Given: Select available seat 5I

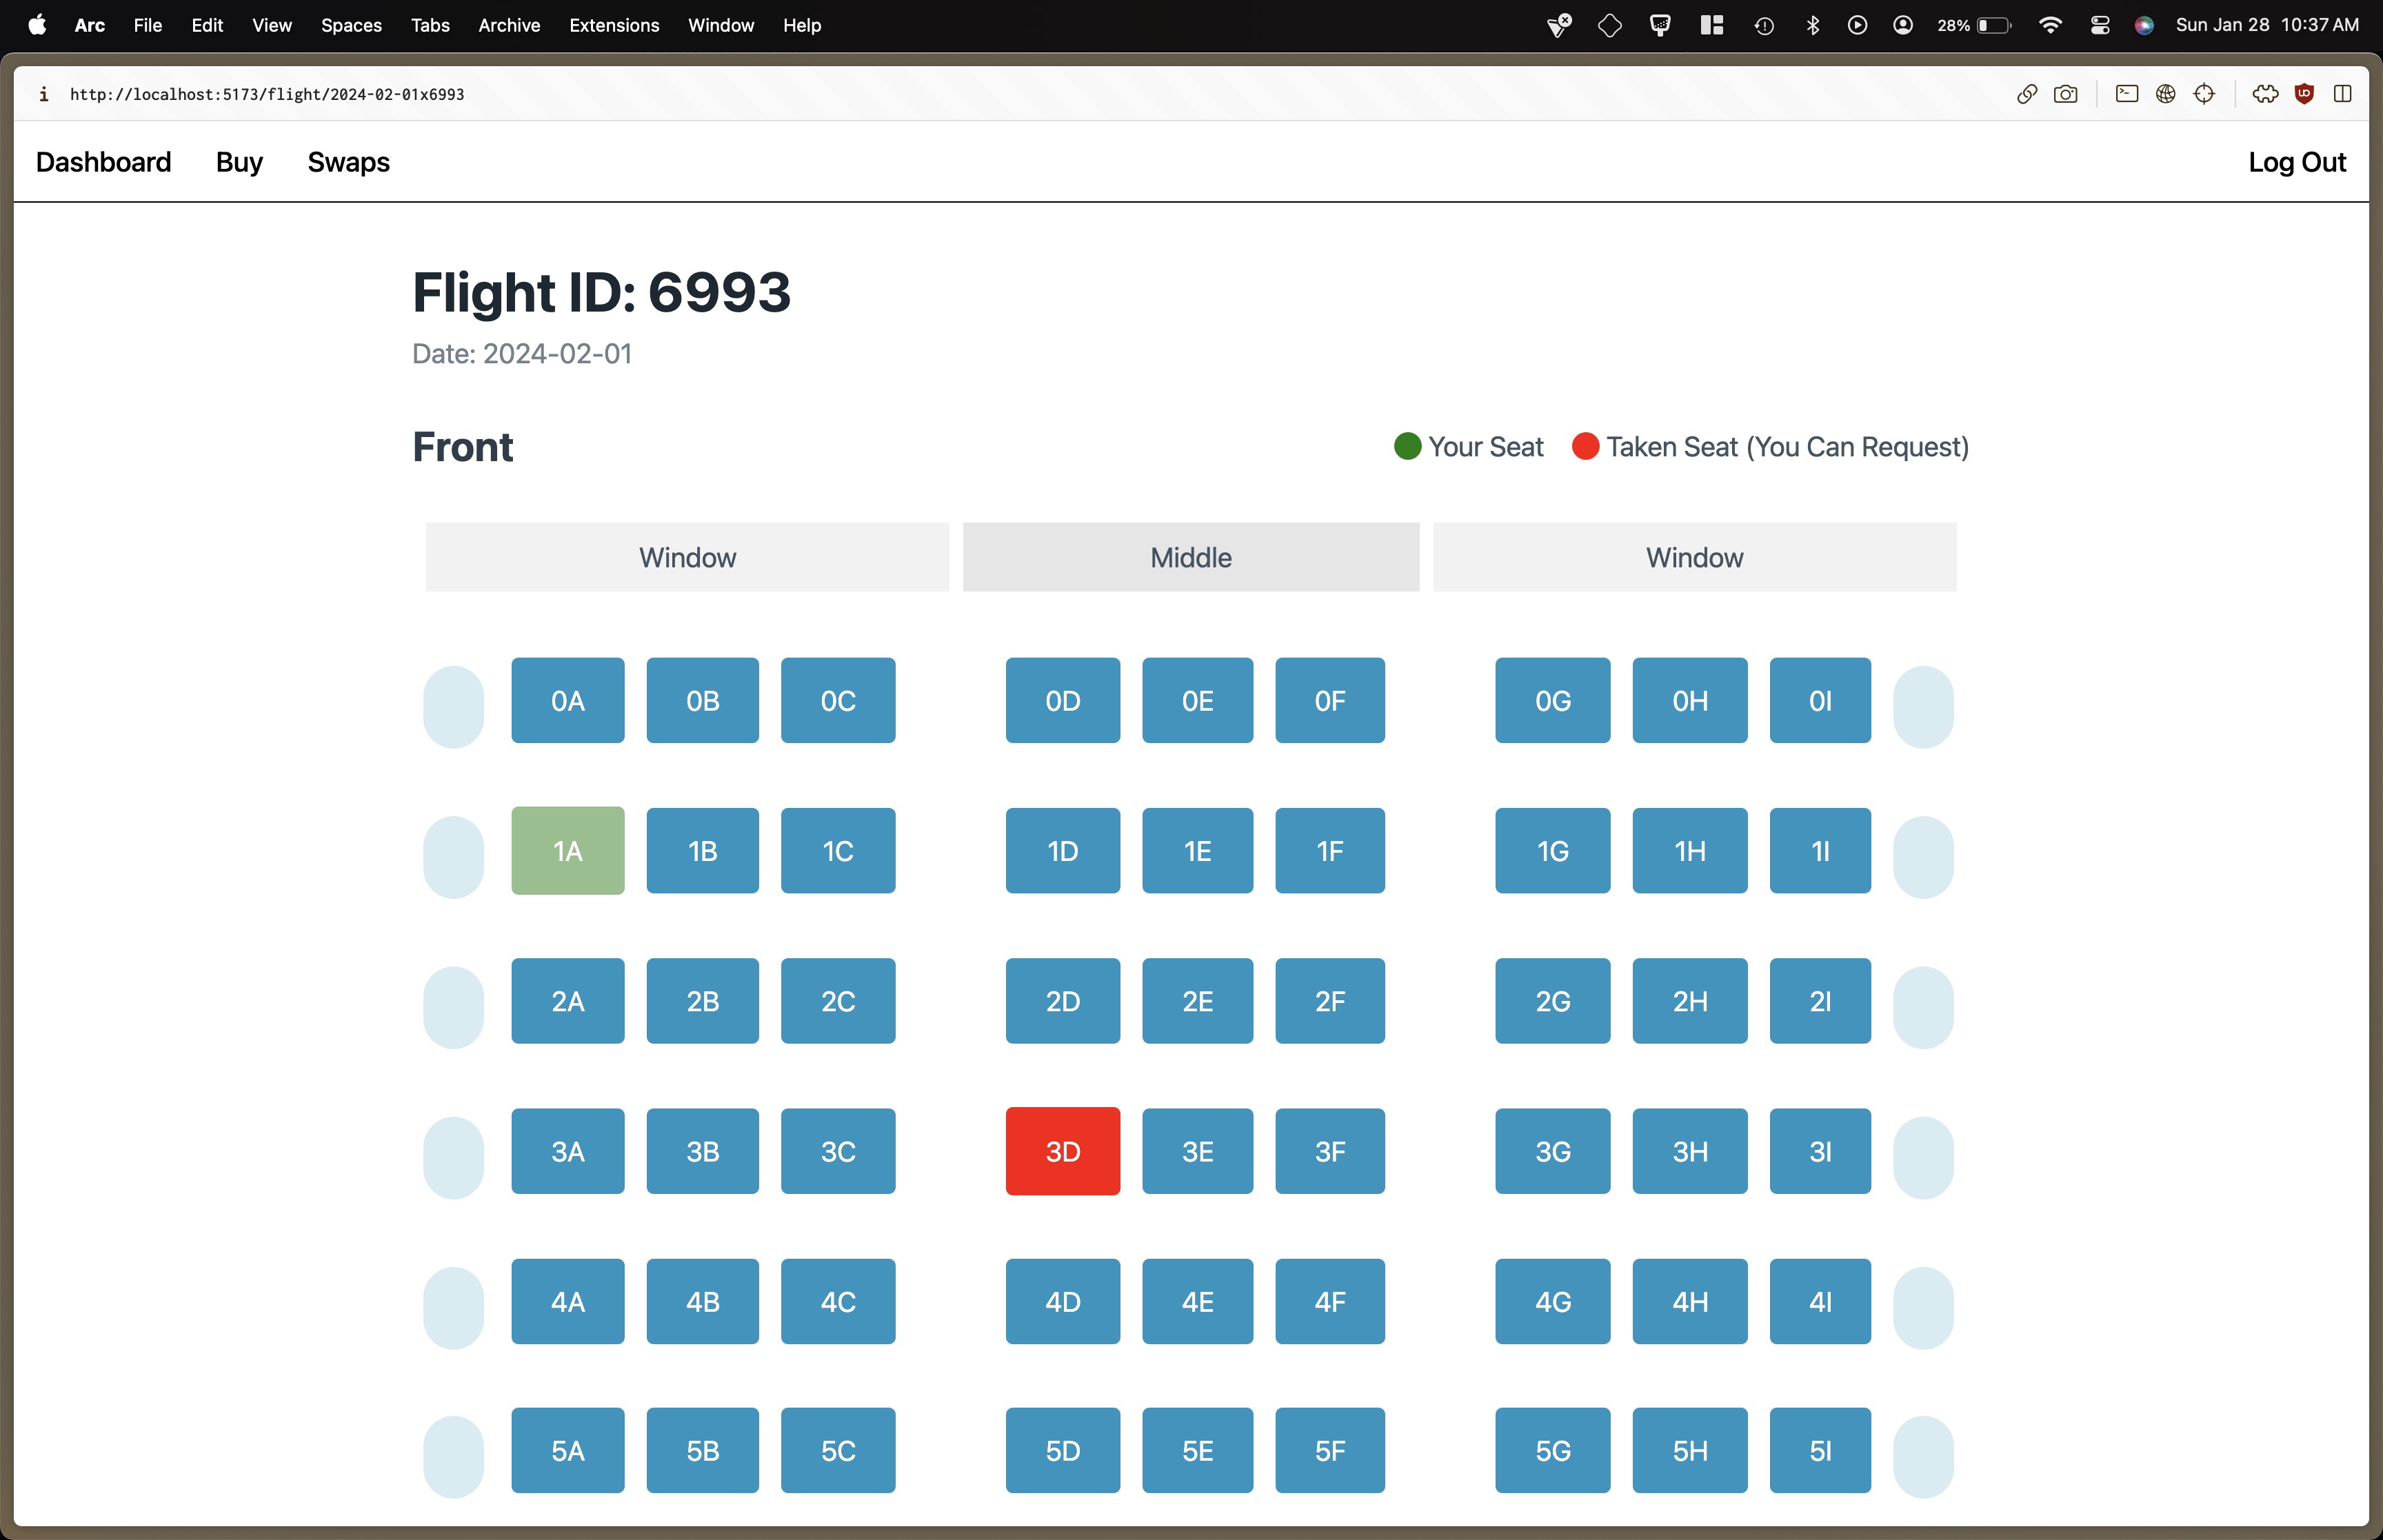Looking at the screenshot, I should (1819, 1450).
